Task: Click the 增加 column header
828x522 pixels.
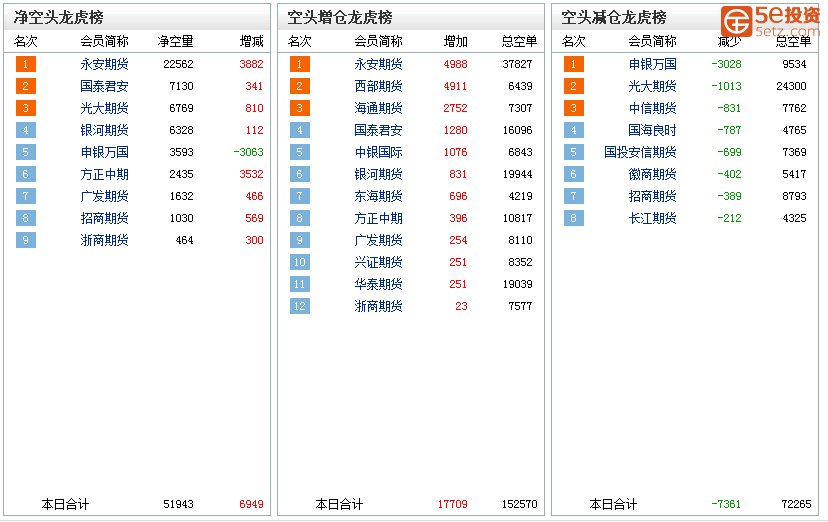Action: click(x=455, y=41)
